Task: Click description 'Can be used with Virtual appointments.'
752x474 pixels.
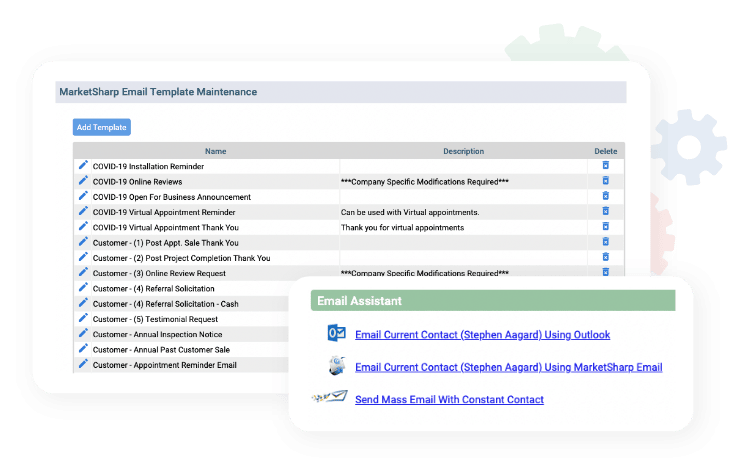Action: click(410, 212)
